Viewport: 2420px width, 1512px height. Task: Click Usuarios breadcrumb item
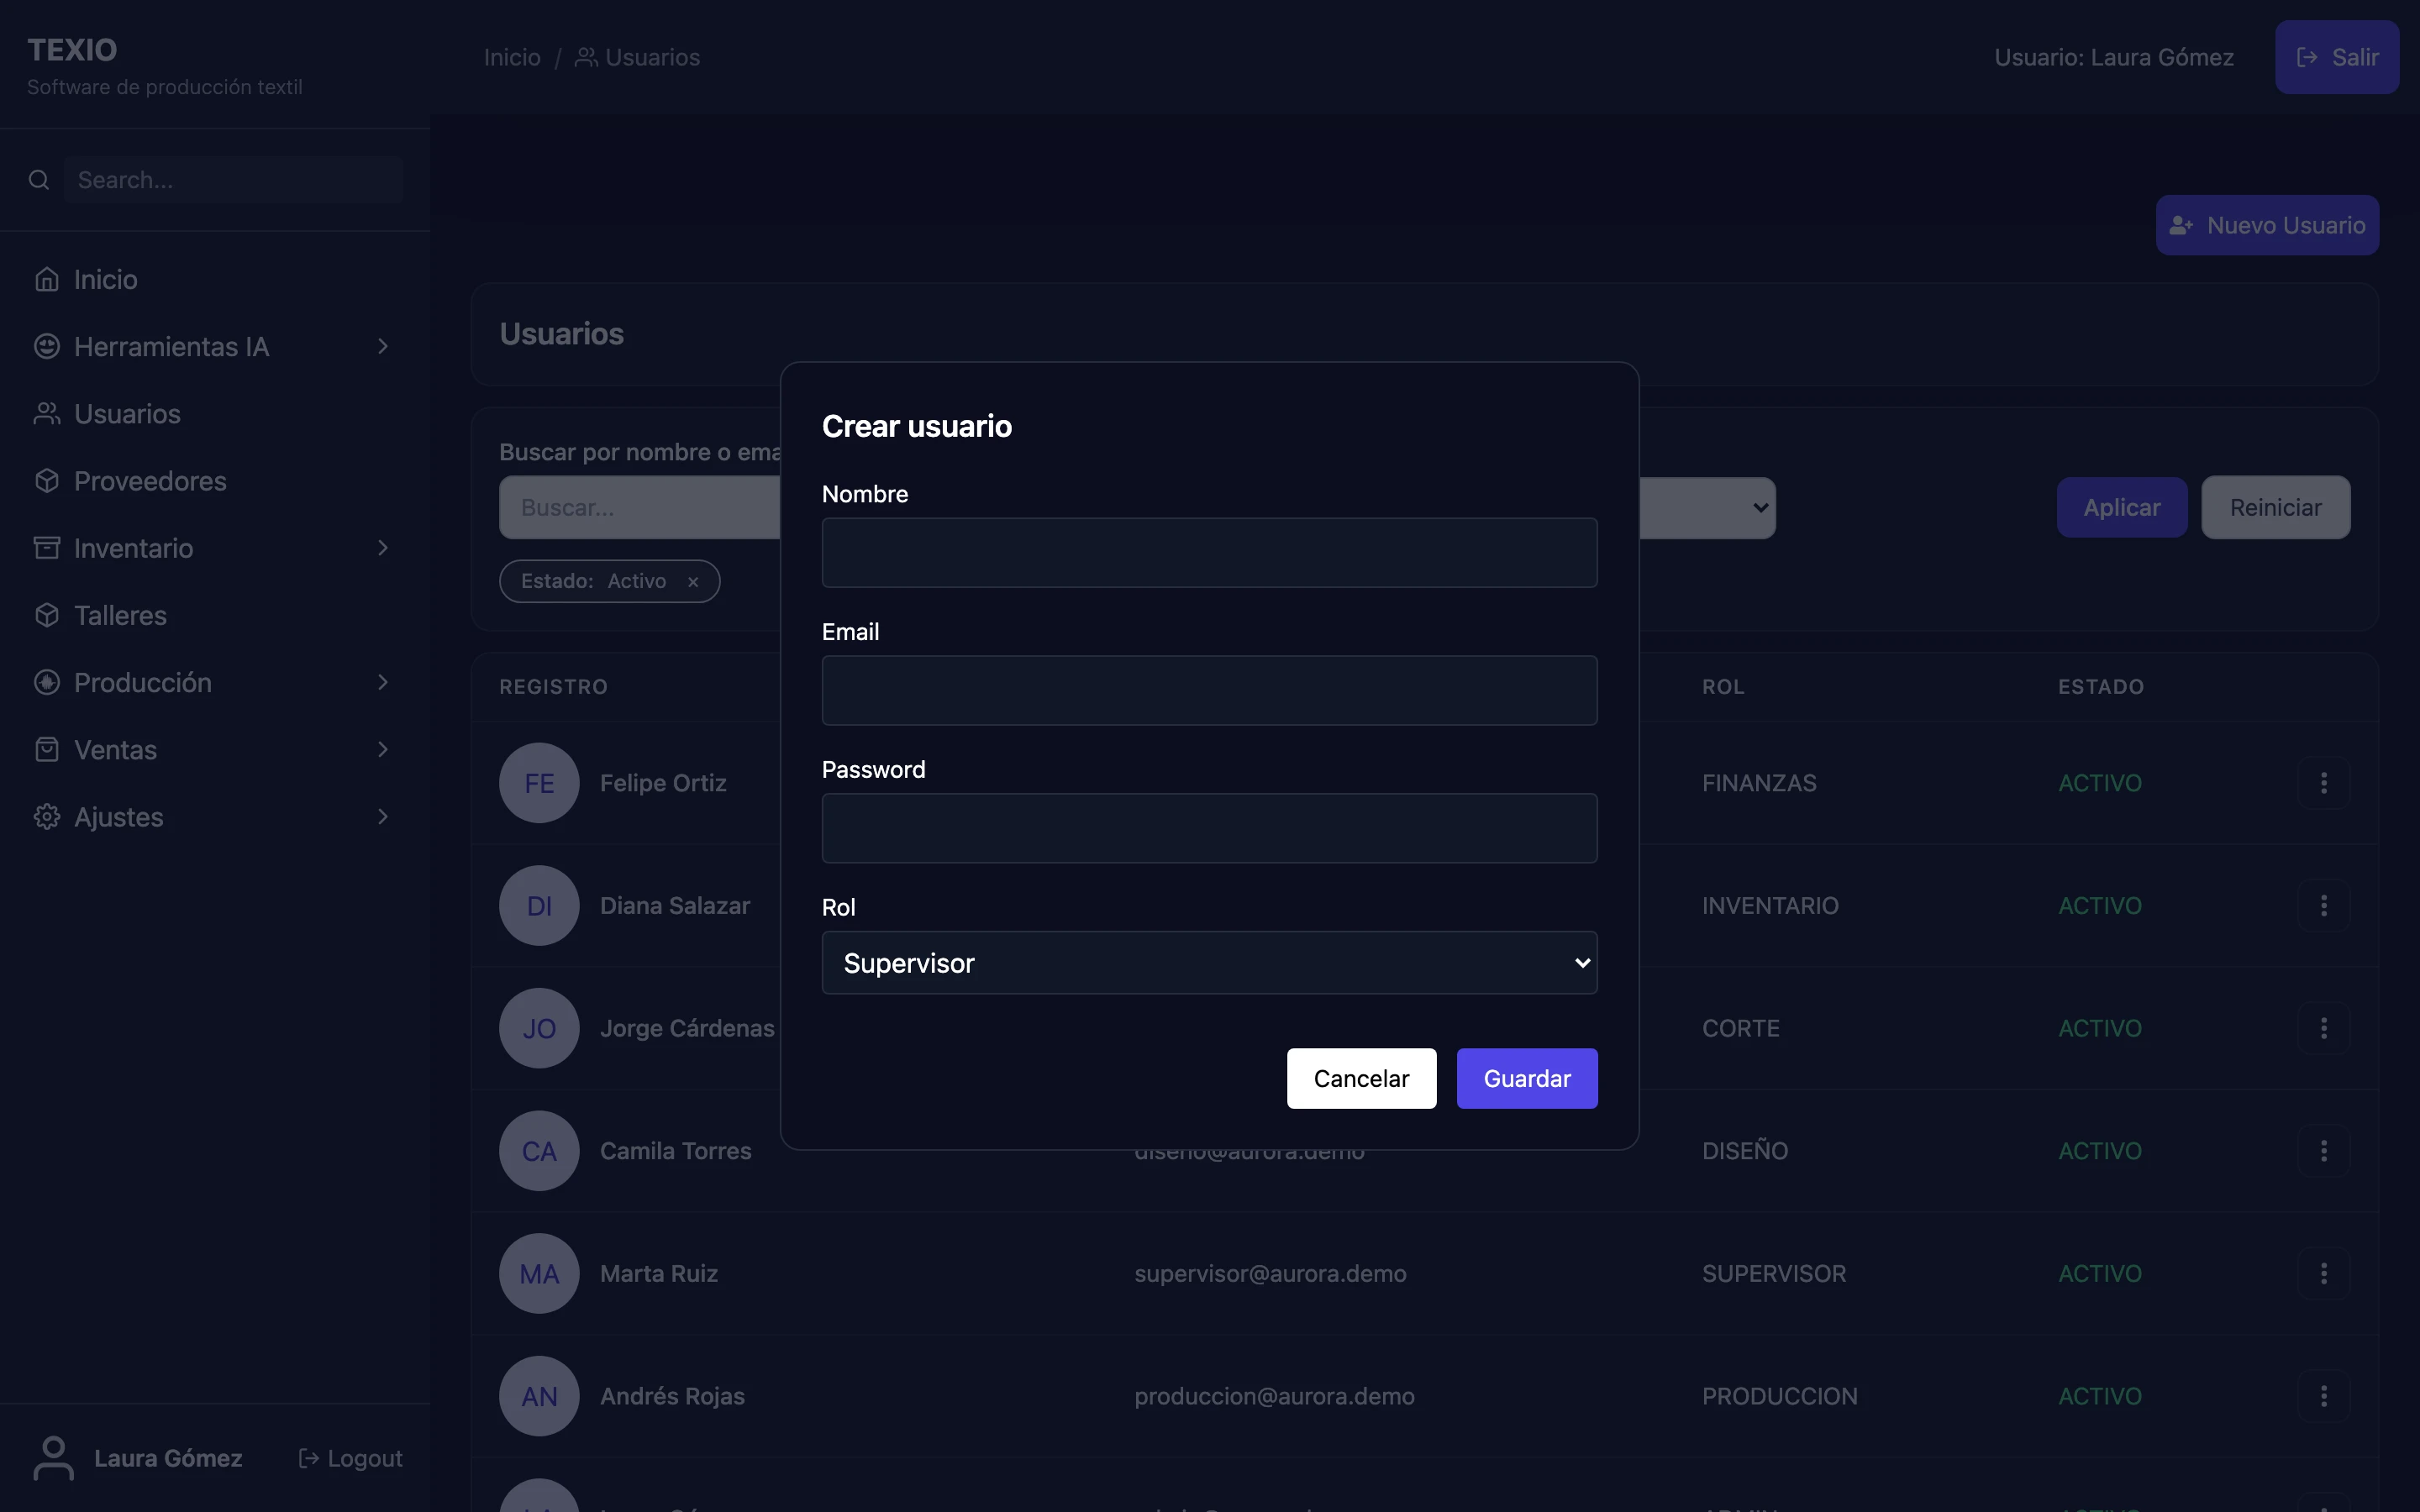pos(638,57)
